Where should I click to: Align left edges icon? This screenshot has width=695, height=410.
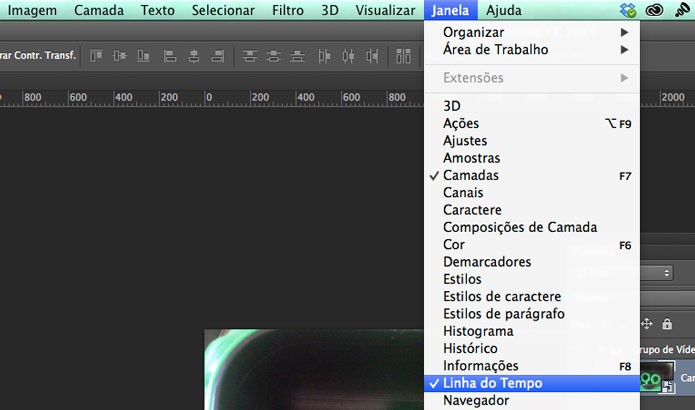[x=170, y=56]
